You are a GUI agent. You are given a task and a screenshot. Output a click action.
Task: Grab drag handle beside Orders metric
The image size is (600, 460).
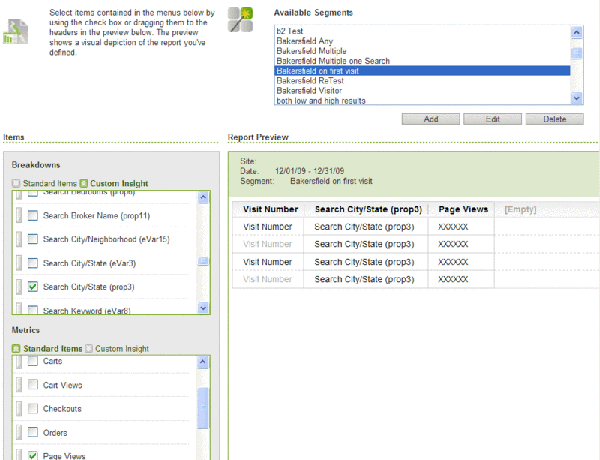point(19,432)
